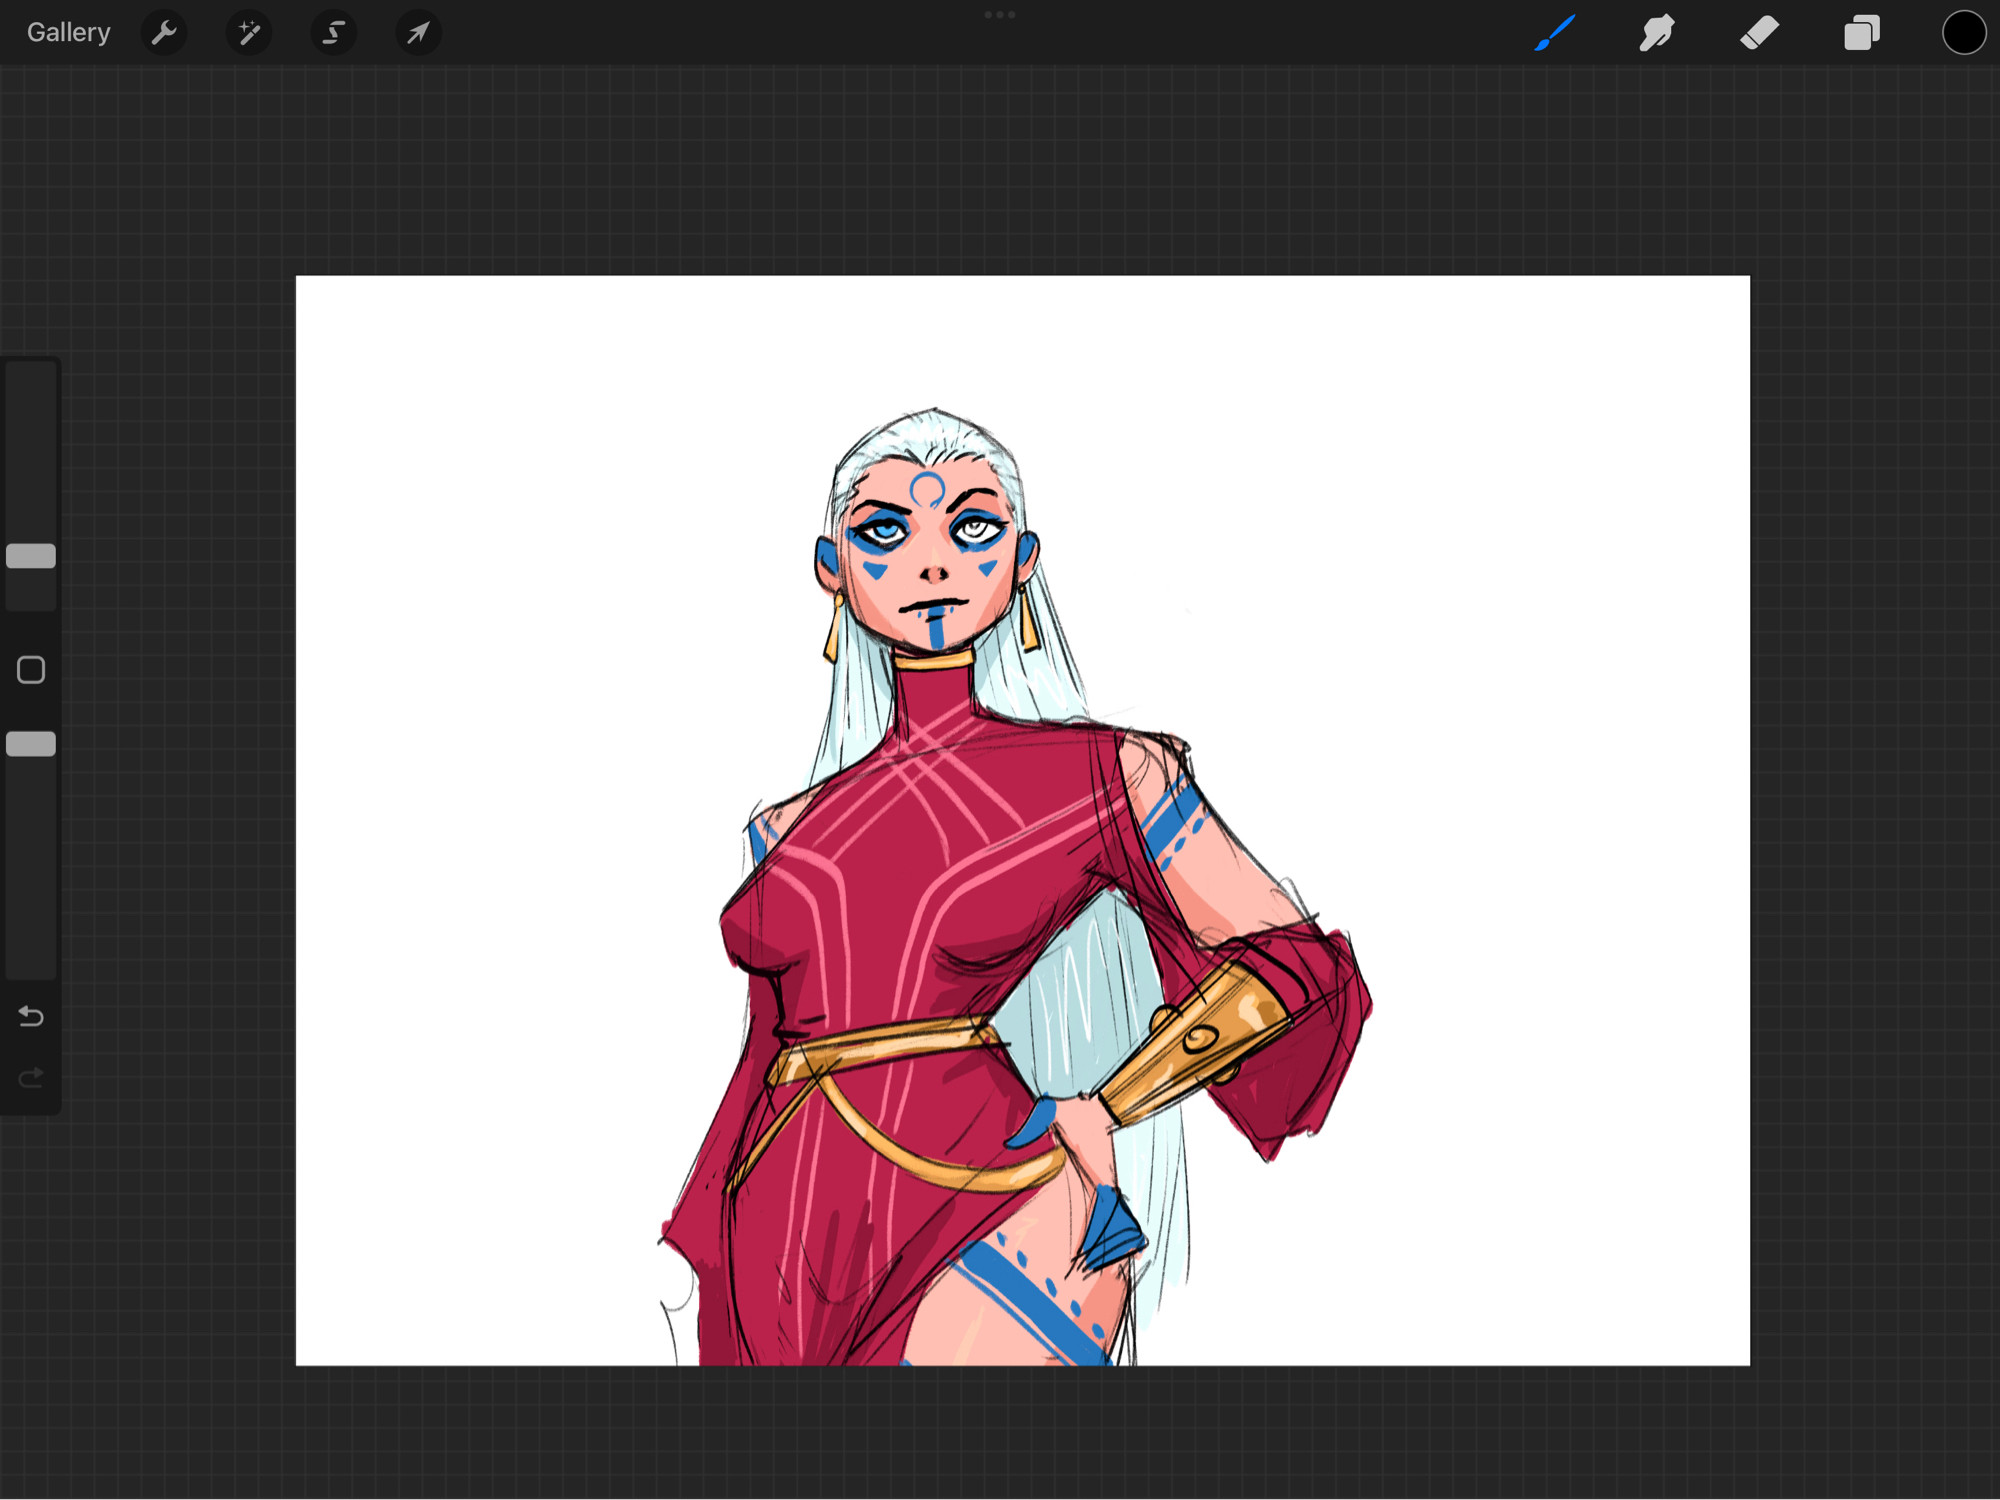Open the black color picker swatch
The image size is (2000, 1500).
[1964, 33]
